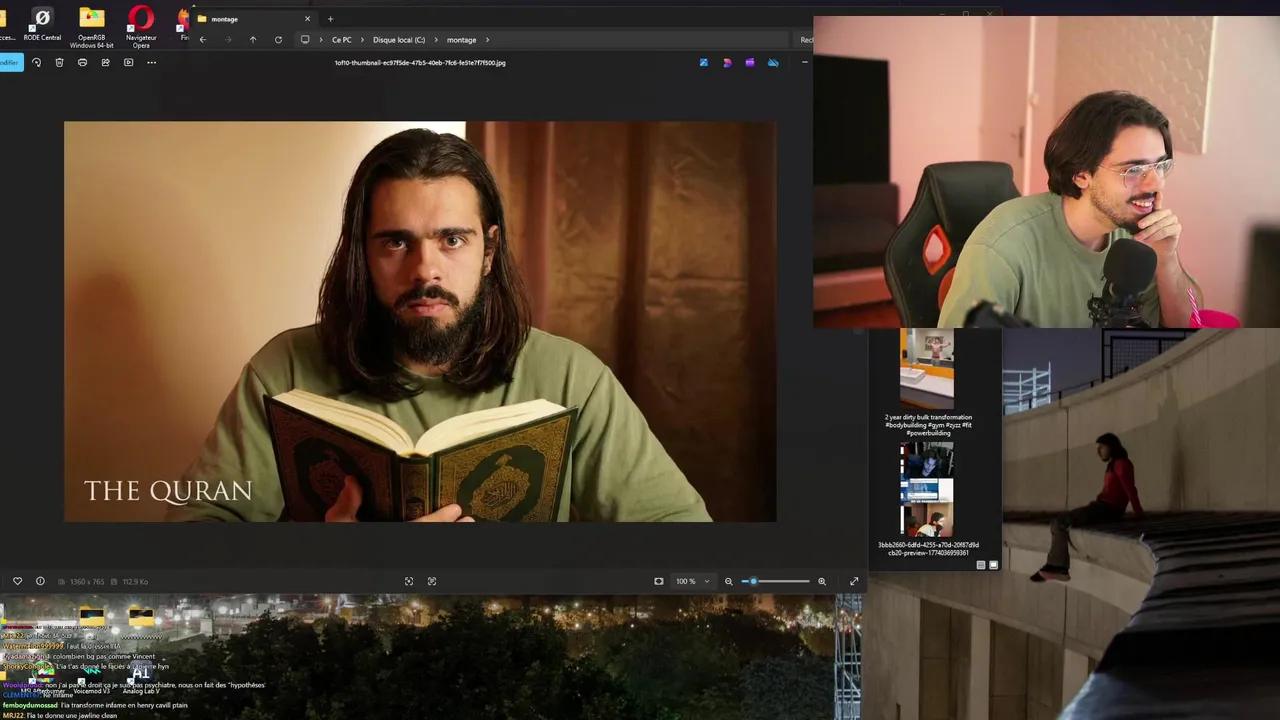Select the cb20-preview collage thumbnail
1280x720 pixels.
(x=927, y=490)
